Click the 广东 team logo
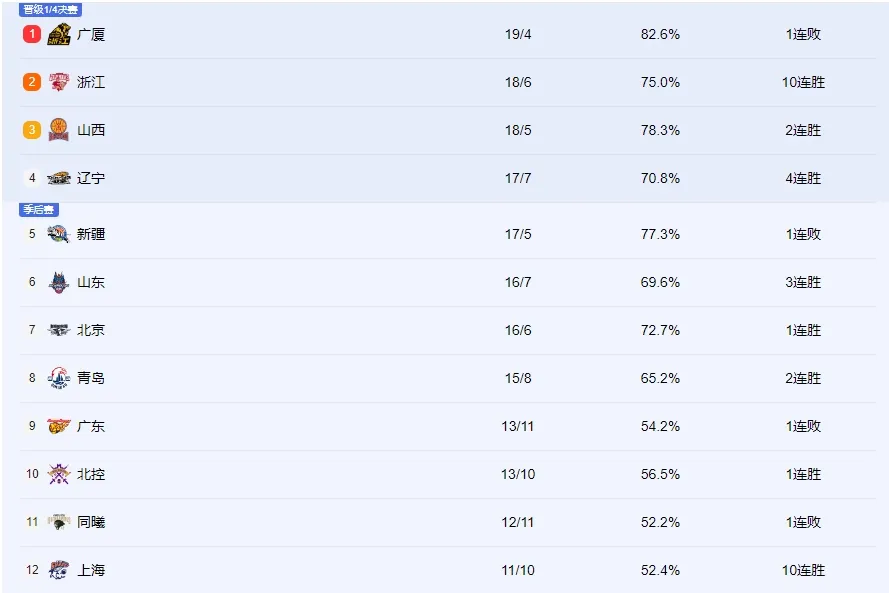 point(58,426)
